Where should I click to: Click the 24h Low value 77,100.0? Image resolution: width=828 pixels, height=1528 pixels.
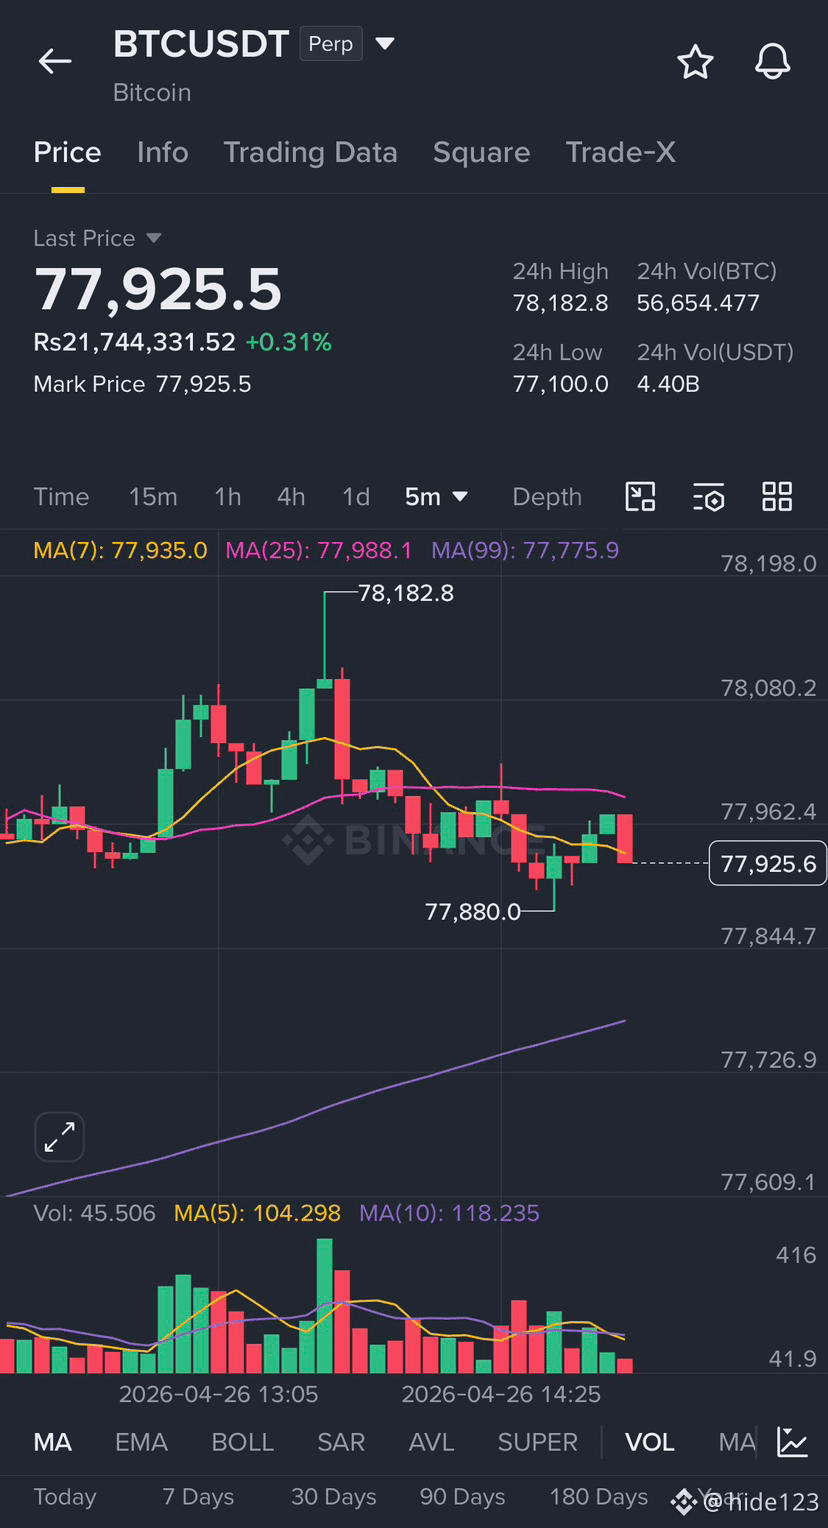(560, 384)
